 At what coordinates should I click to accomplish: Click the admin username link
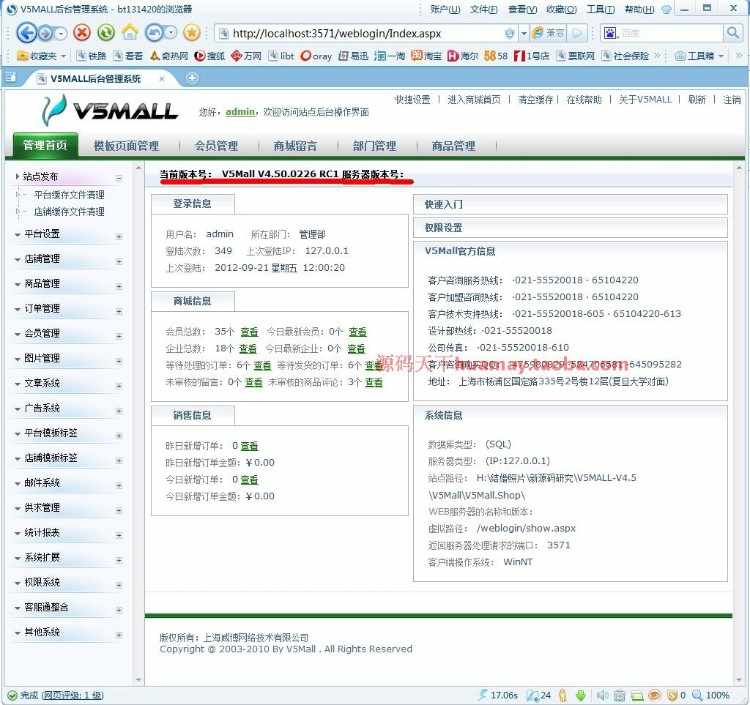[x=240, y=112]
